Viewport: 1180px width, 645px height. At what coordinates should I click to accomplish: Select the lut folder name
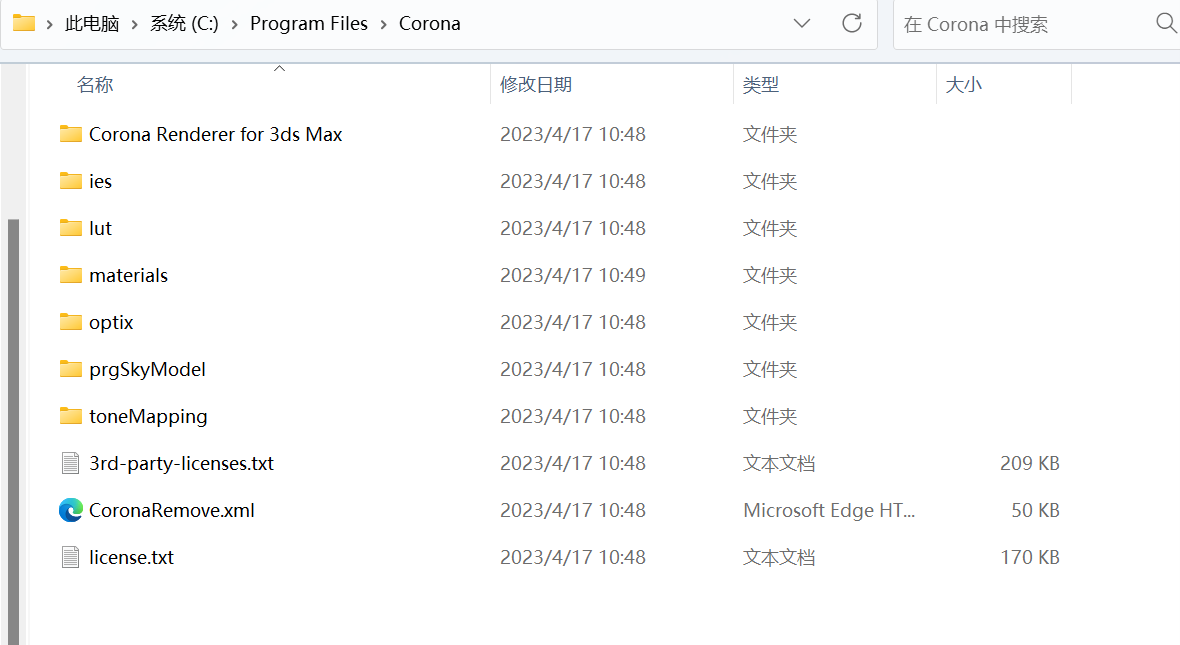[x=100, y=228]
